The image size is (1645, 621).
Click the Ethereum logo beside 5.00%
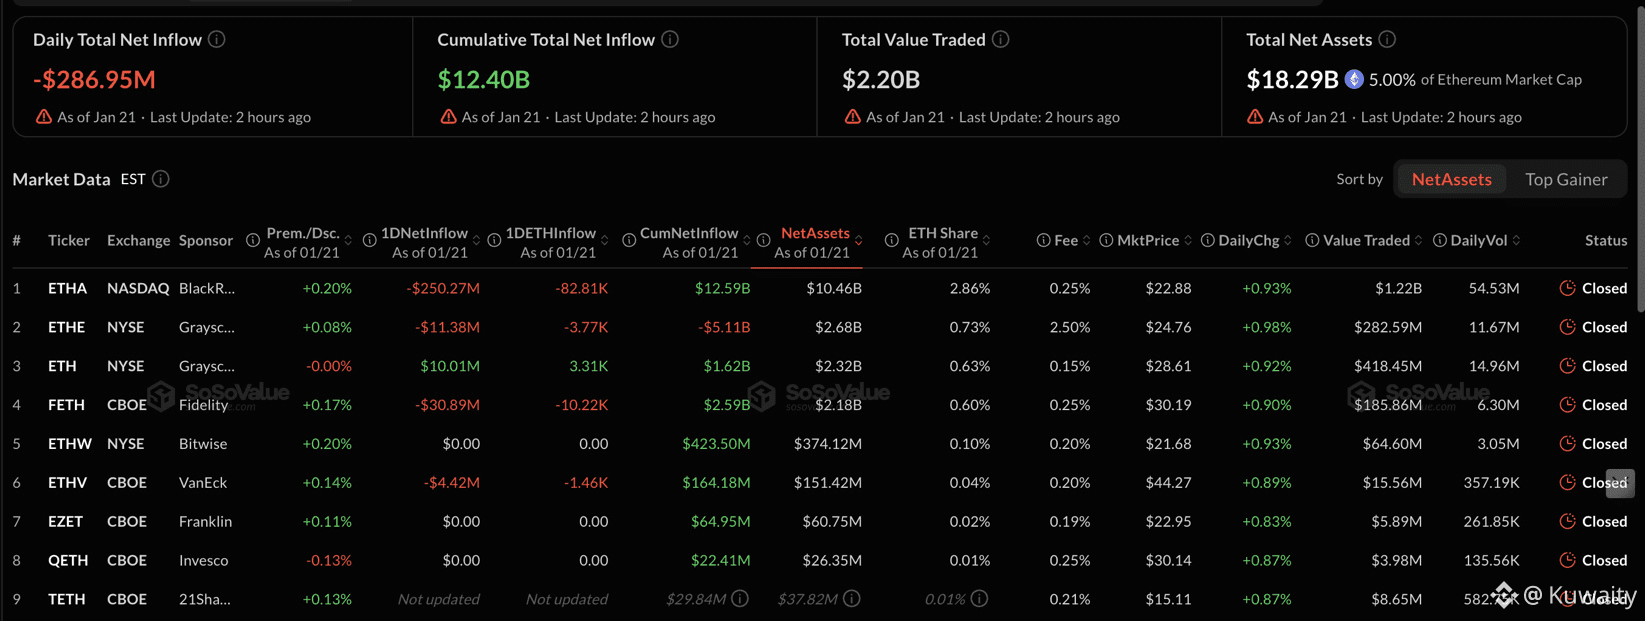(x=1354, y=79)
